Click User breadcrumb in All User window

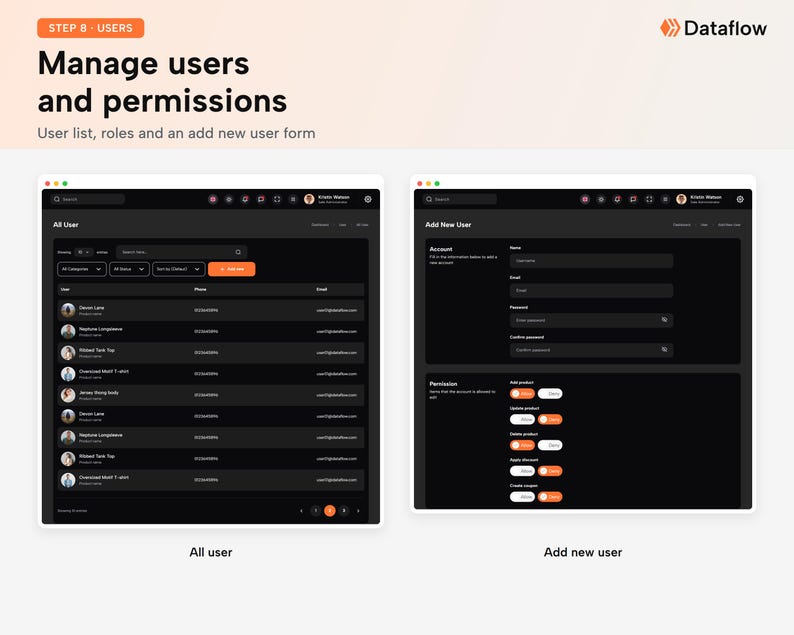[343, 225]
